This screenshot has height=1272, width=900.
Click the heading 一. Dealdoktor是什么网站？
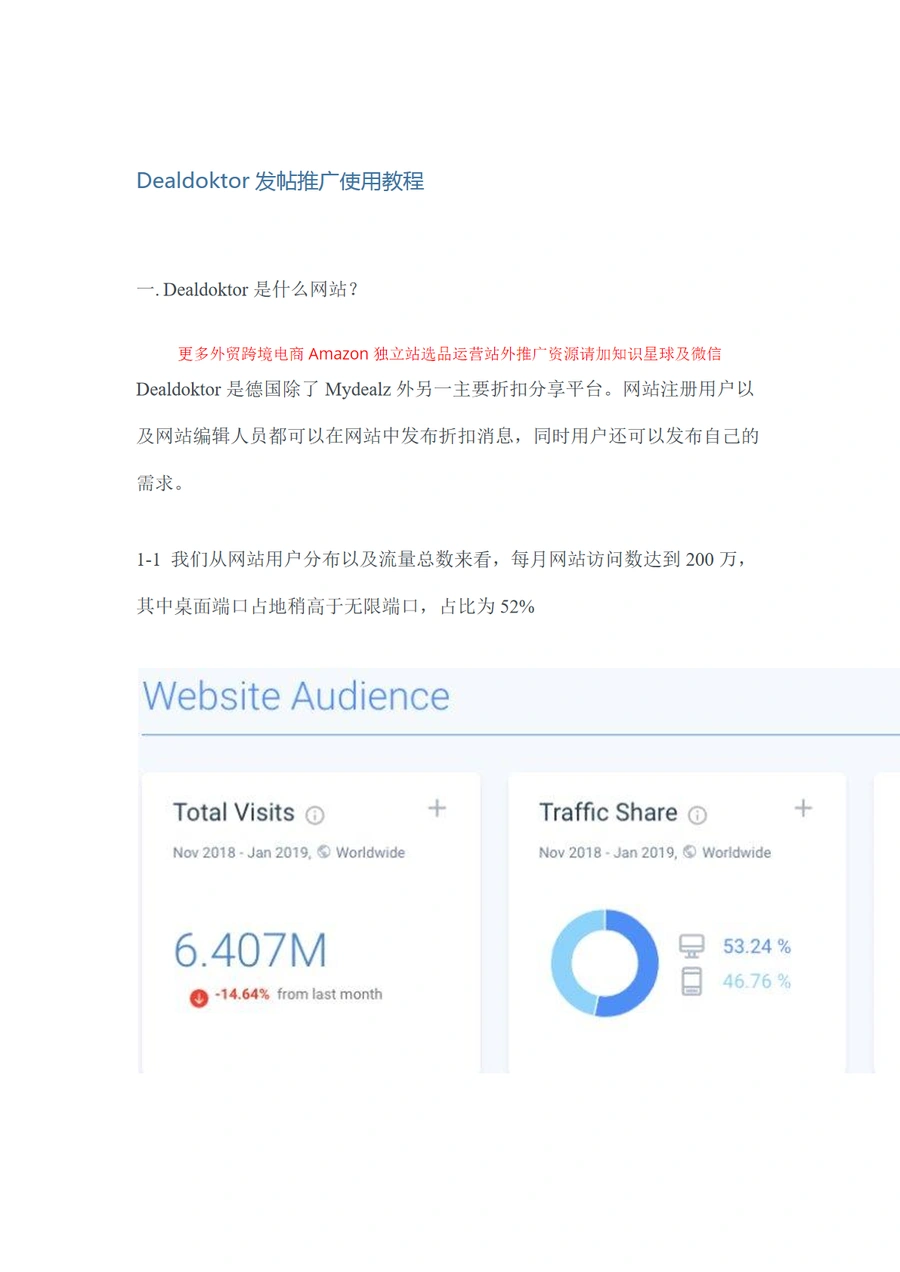(x=248, y=290)
